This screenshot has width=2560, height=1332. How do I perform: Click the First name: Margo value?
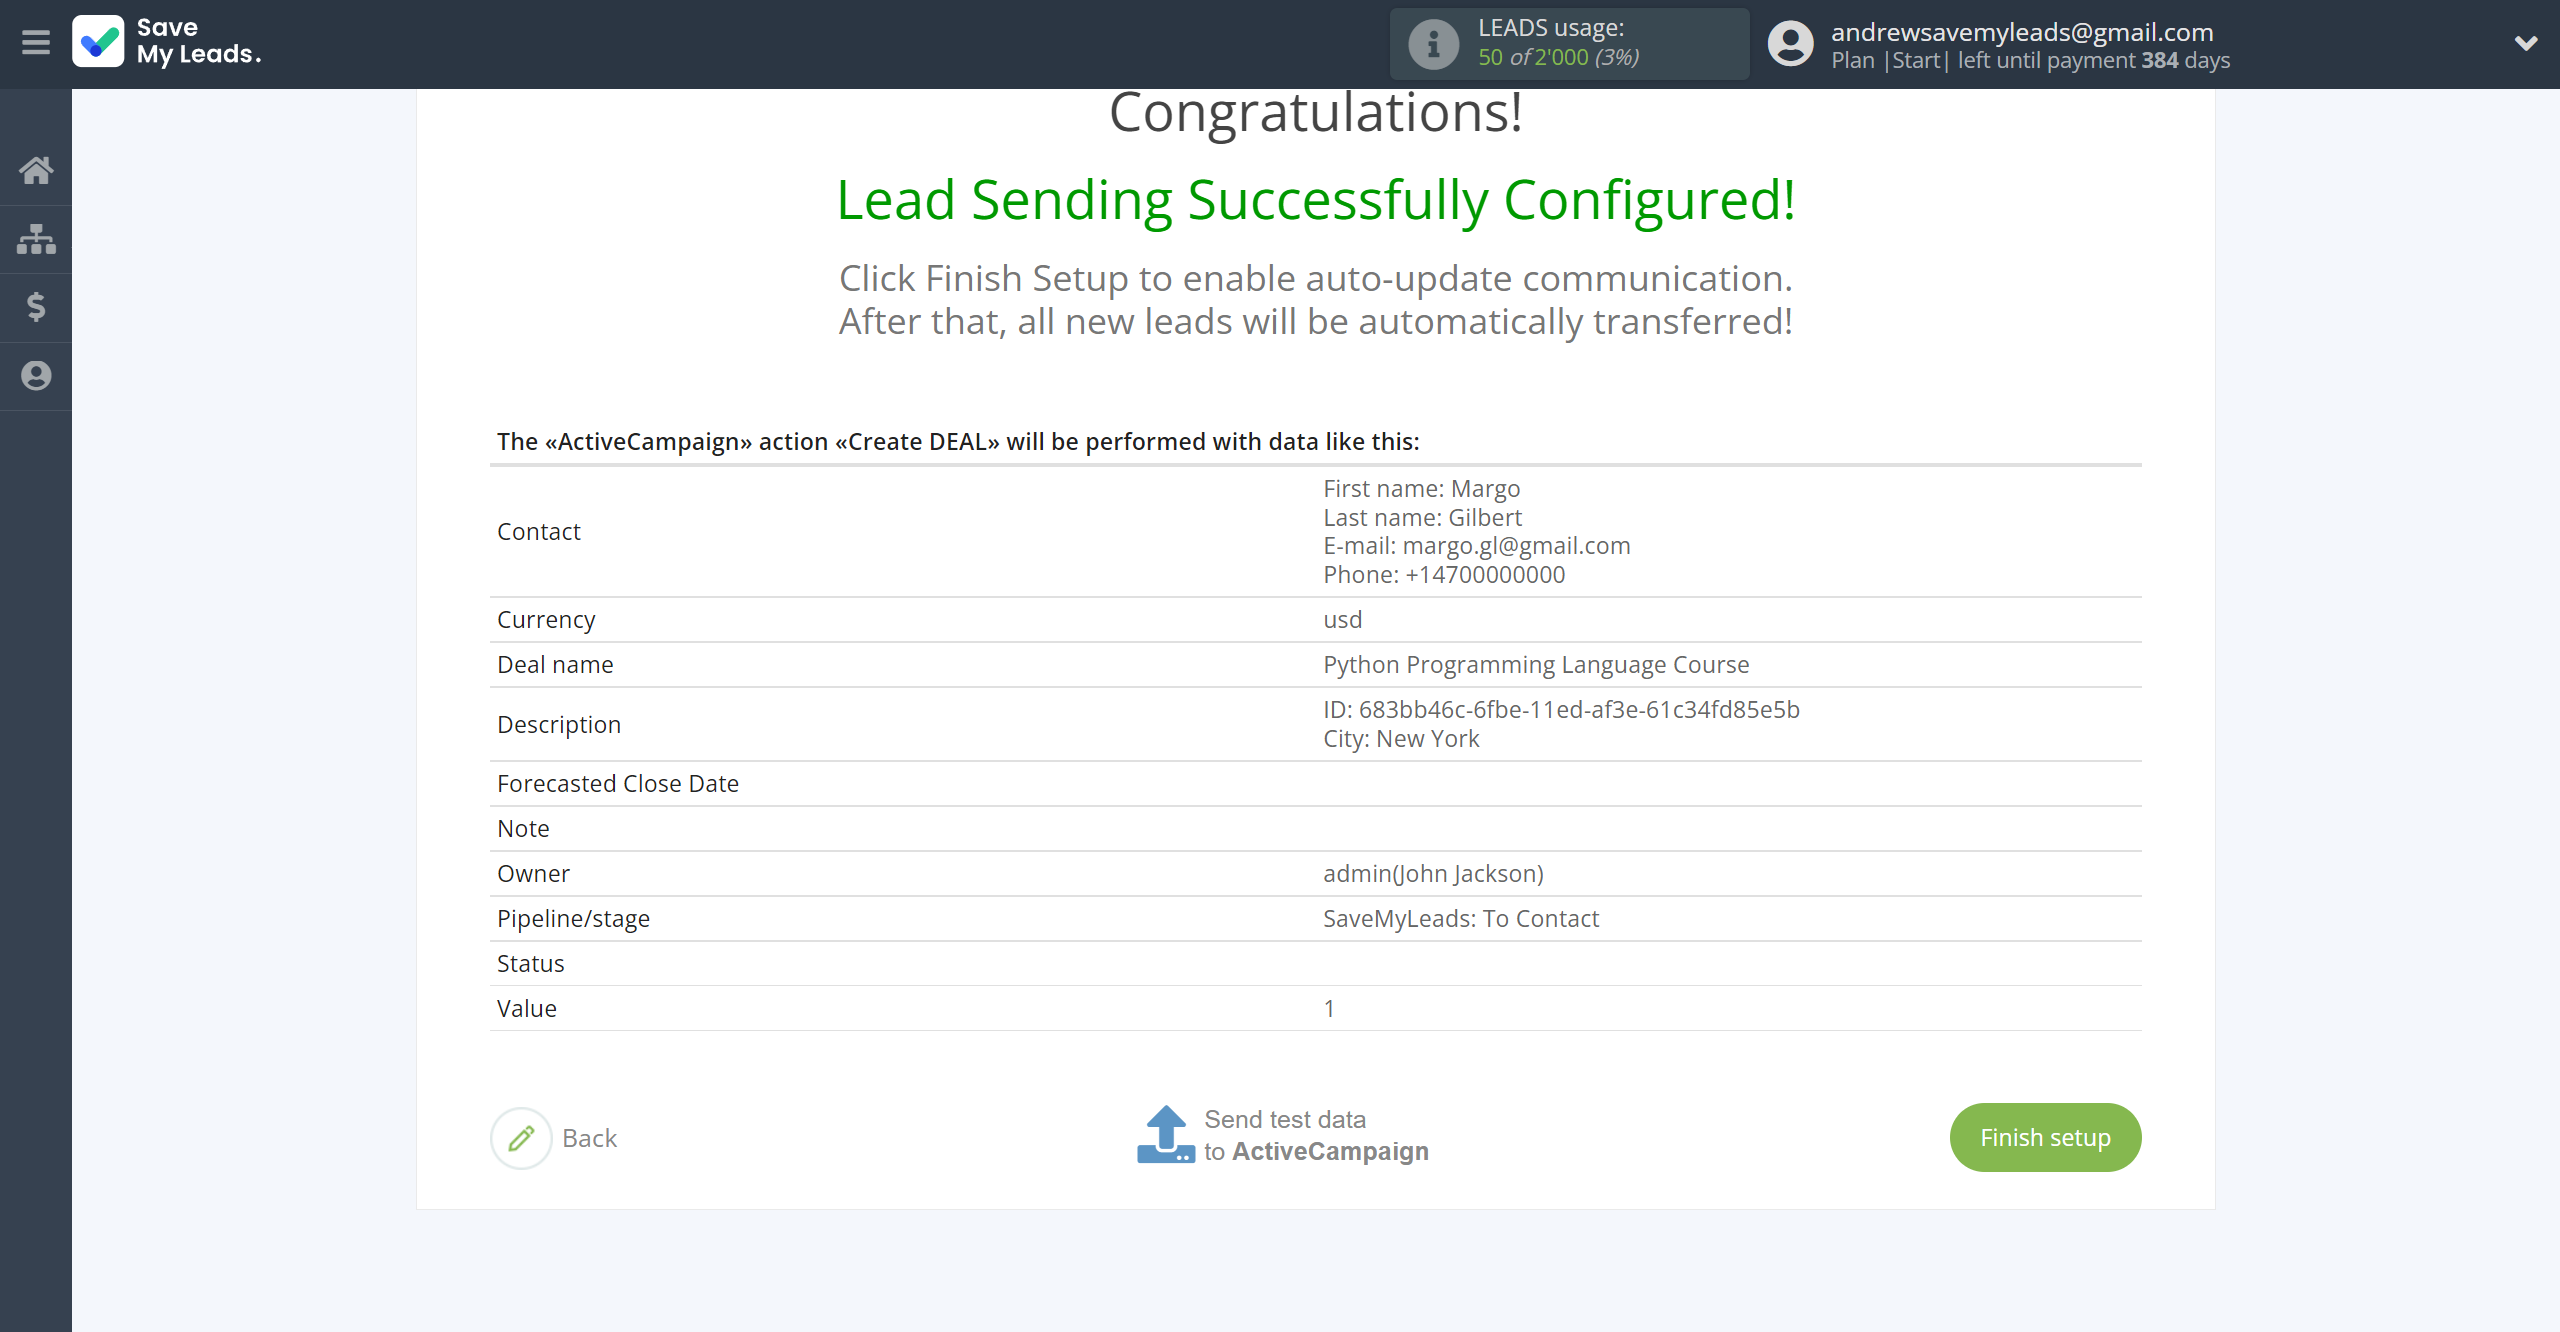click(1421, 488)
